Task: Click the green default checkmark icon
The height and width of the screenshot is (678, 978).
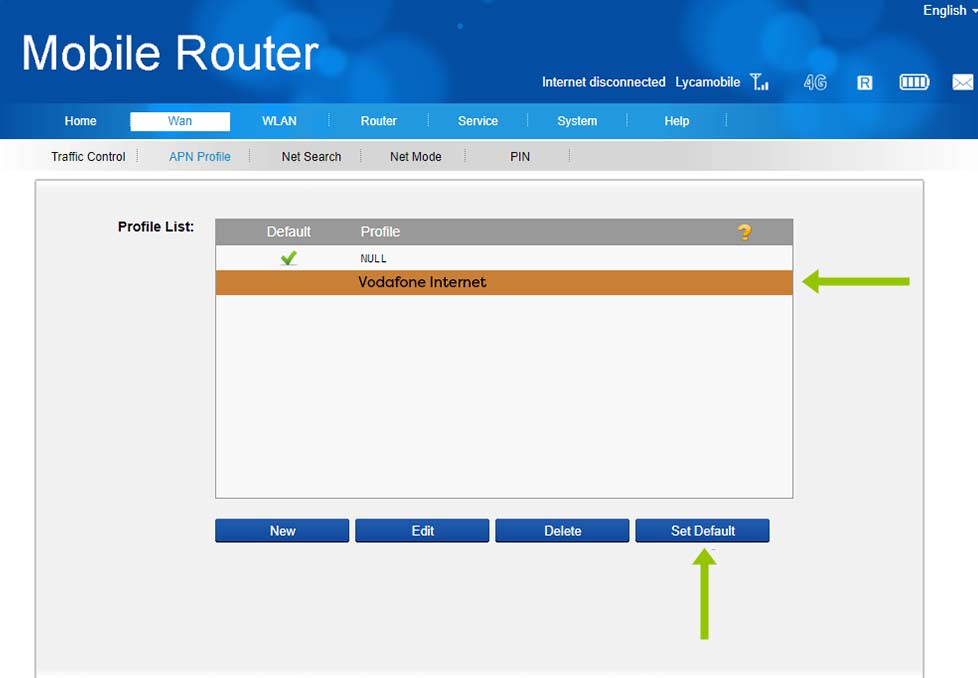Action: tap(289, 258)
